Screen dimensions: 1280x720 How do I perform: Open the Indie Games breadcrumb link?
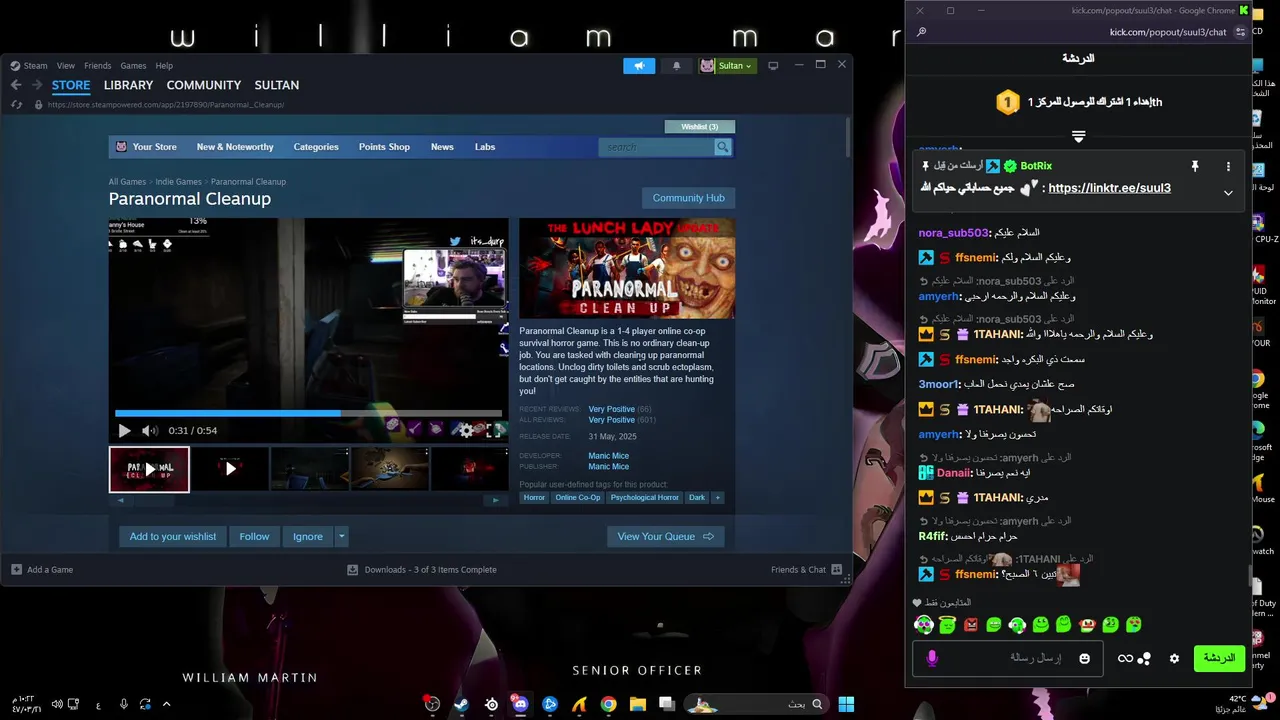tap(178, 182)
